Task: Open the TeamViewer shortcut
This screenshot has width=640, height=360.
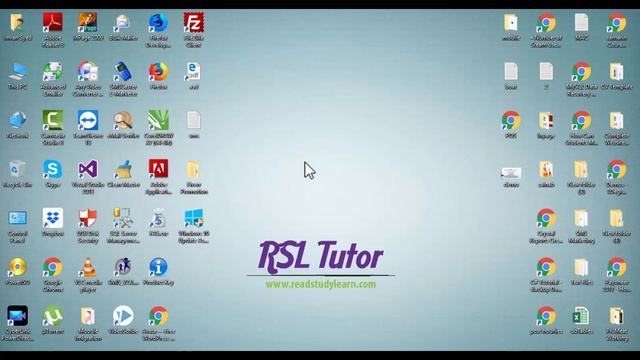Action: pyautogui.click(x=88, y=120)
